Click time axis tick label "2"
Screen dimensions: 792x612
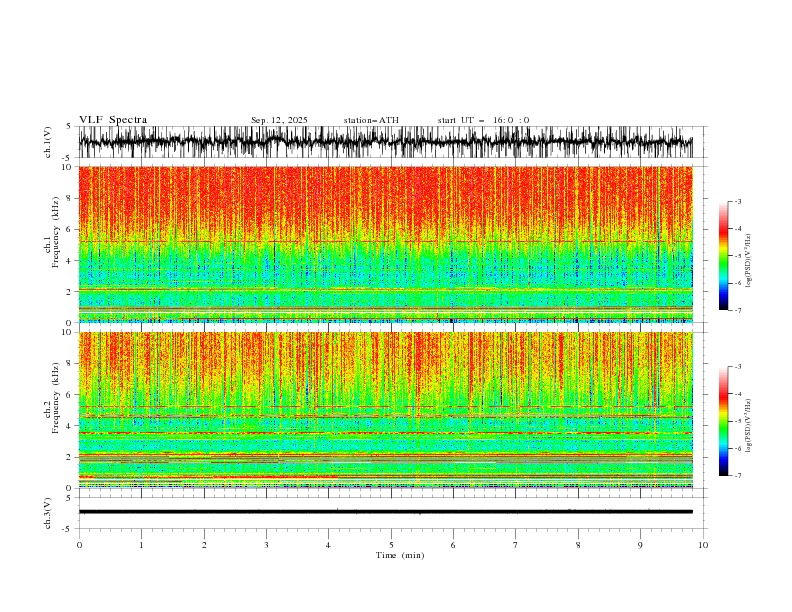(204, 545)
